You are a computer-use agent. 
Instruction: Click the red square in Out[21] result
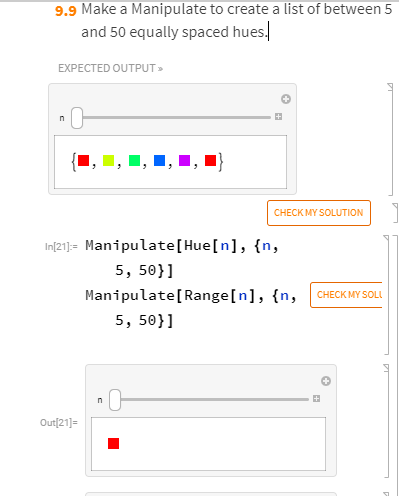click(113, 443)
